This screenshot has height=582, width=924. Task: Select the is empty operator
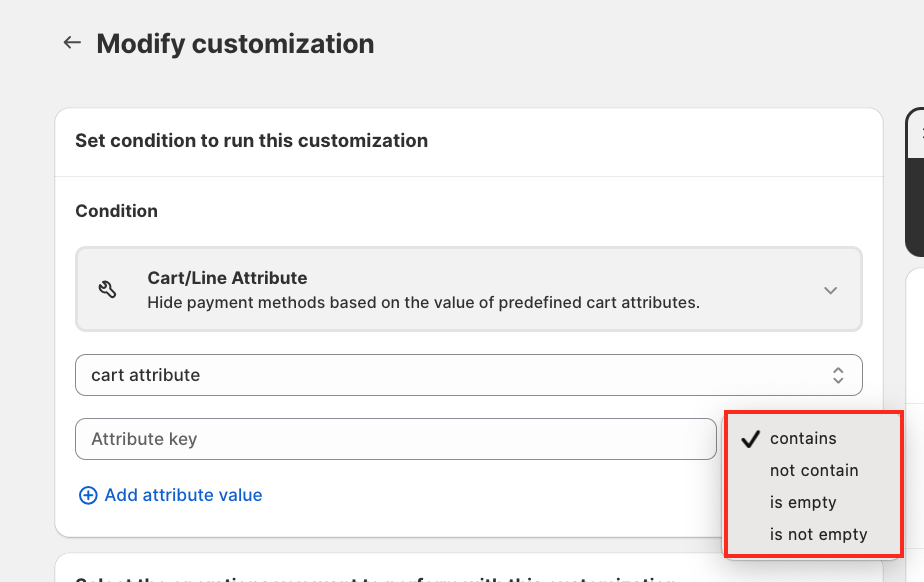click(x=803, y=502)
